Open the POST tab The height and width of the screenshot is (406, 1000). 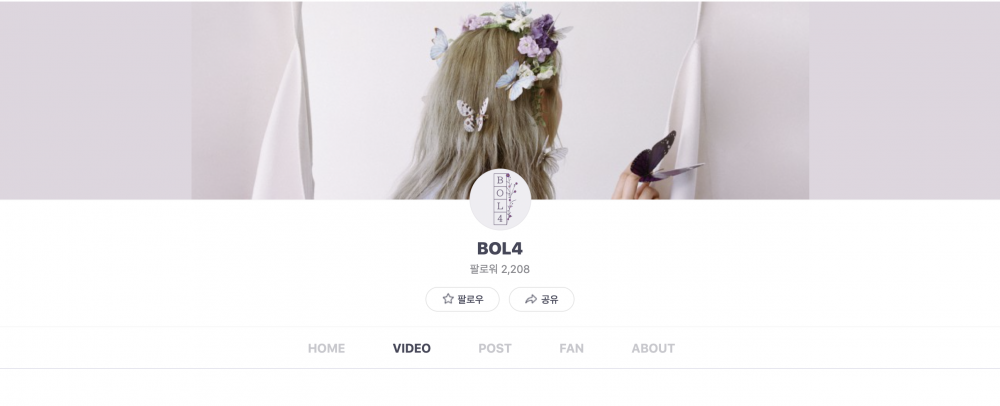495,348
